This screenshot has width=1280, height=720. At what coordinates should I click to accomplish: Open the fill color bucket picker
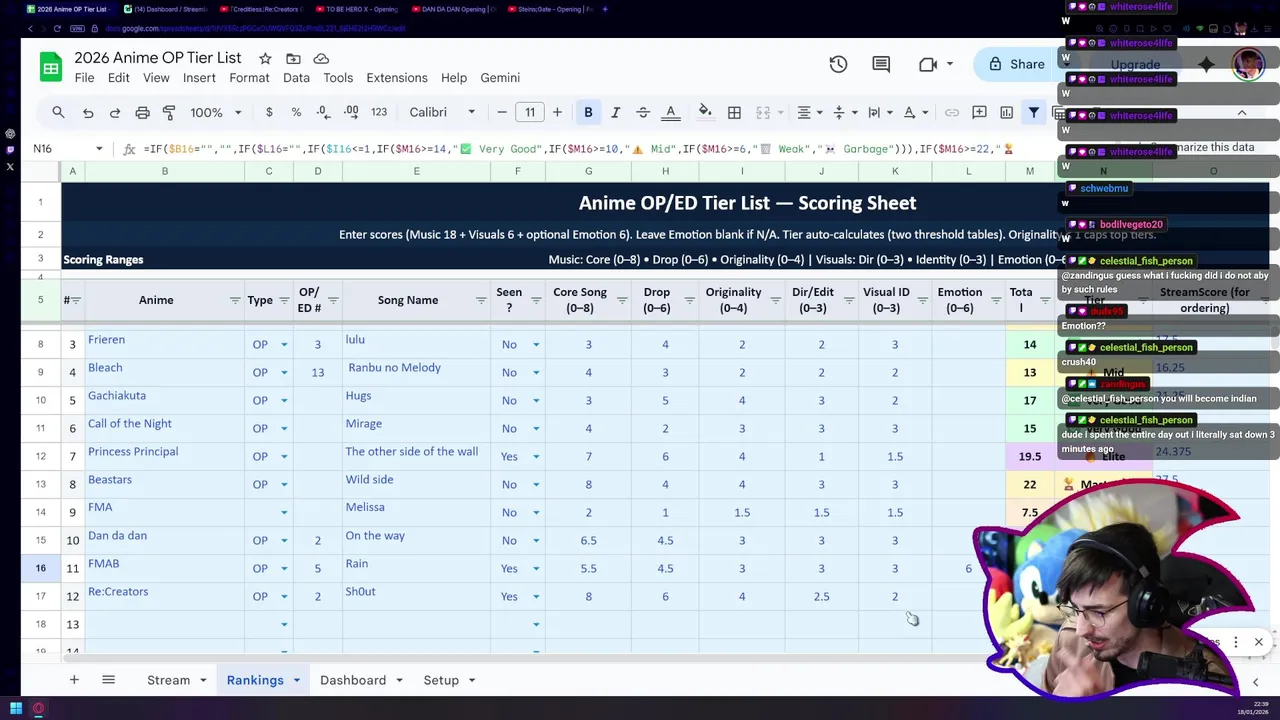pos(705,112)
